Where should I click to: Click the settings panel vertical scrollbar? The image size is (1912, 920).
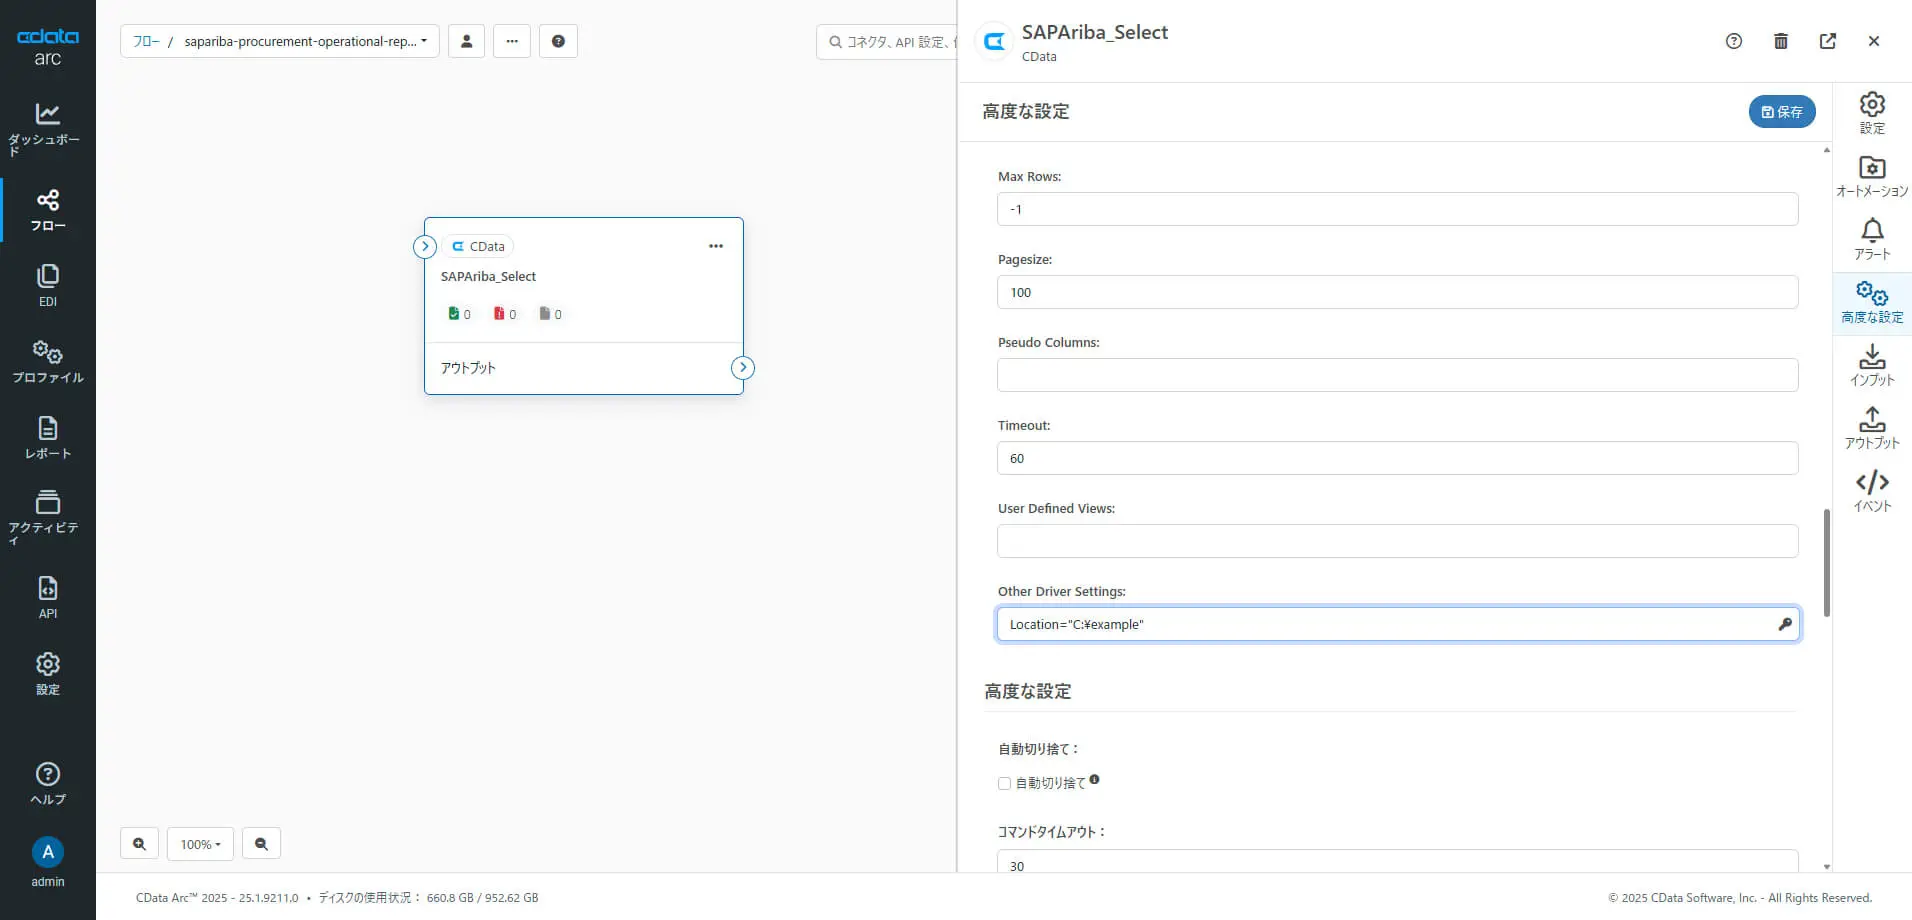tap(1826, 562)
